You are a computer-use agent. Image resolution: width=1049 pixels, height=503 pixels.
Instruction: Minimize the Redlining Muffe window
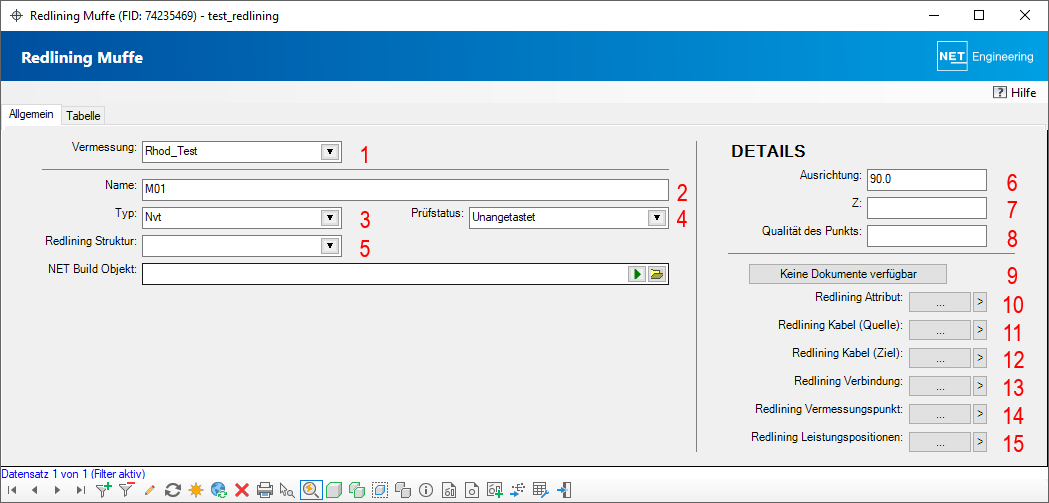[933, 15]
